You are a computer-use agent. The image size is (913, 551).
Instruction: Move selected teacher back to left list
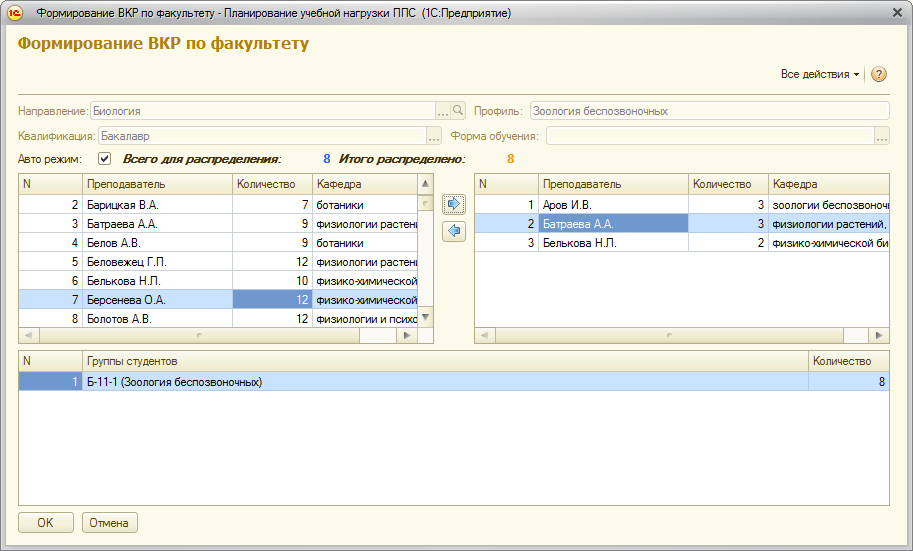[454, 231]
